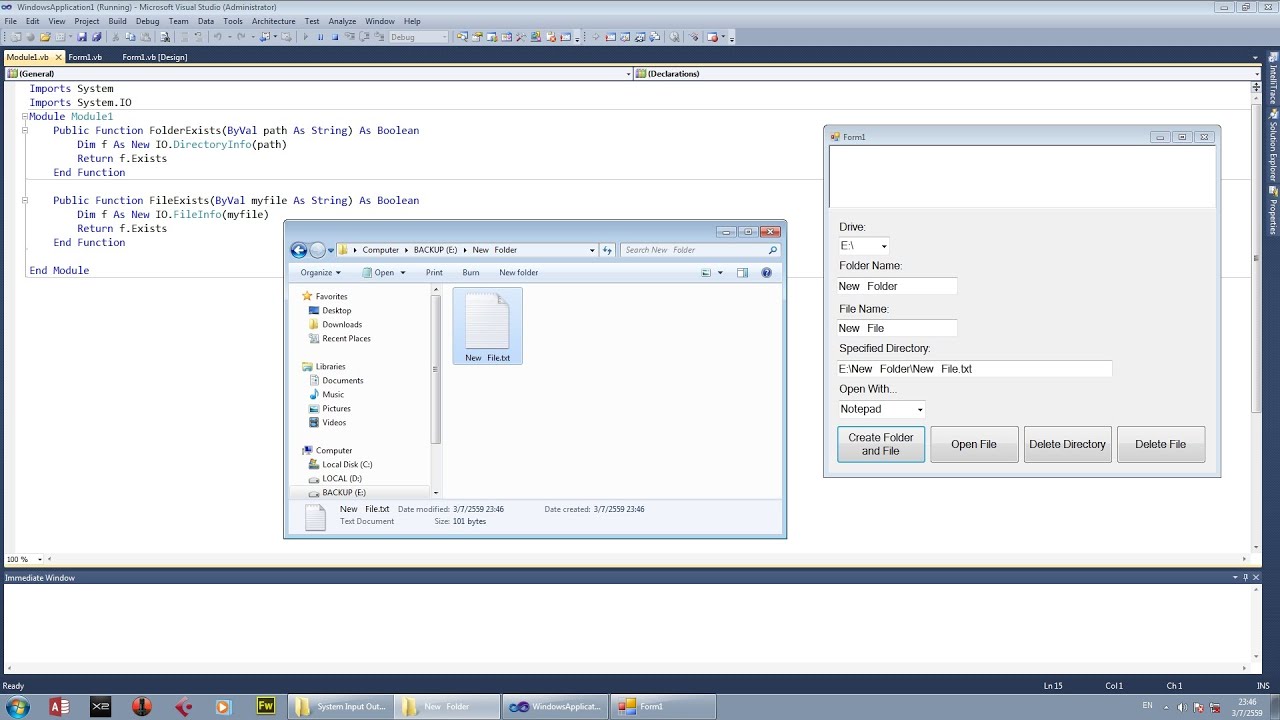Click Print in Explorer toolbar
This screenshot has height=720, width=1280.
[434, 272]
